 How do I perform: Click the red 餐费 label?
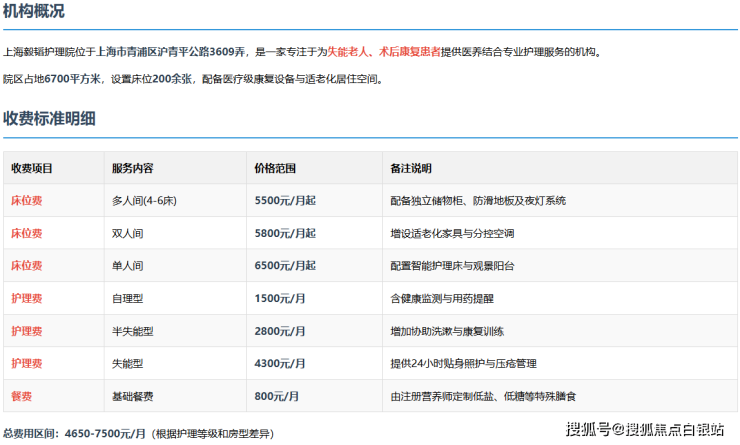pyautogui.click(x=21, y=396)
